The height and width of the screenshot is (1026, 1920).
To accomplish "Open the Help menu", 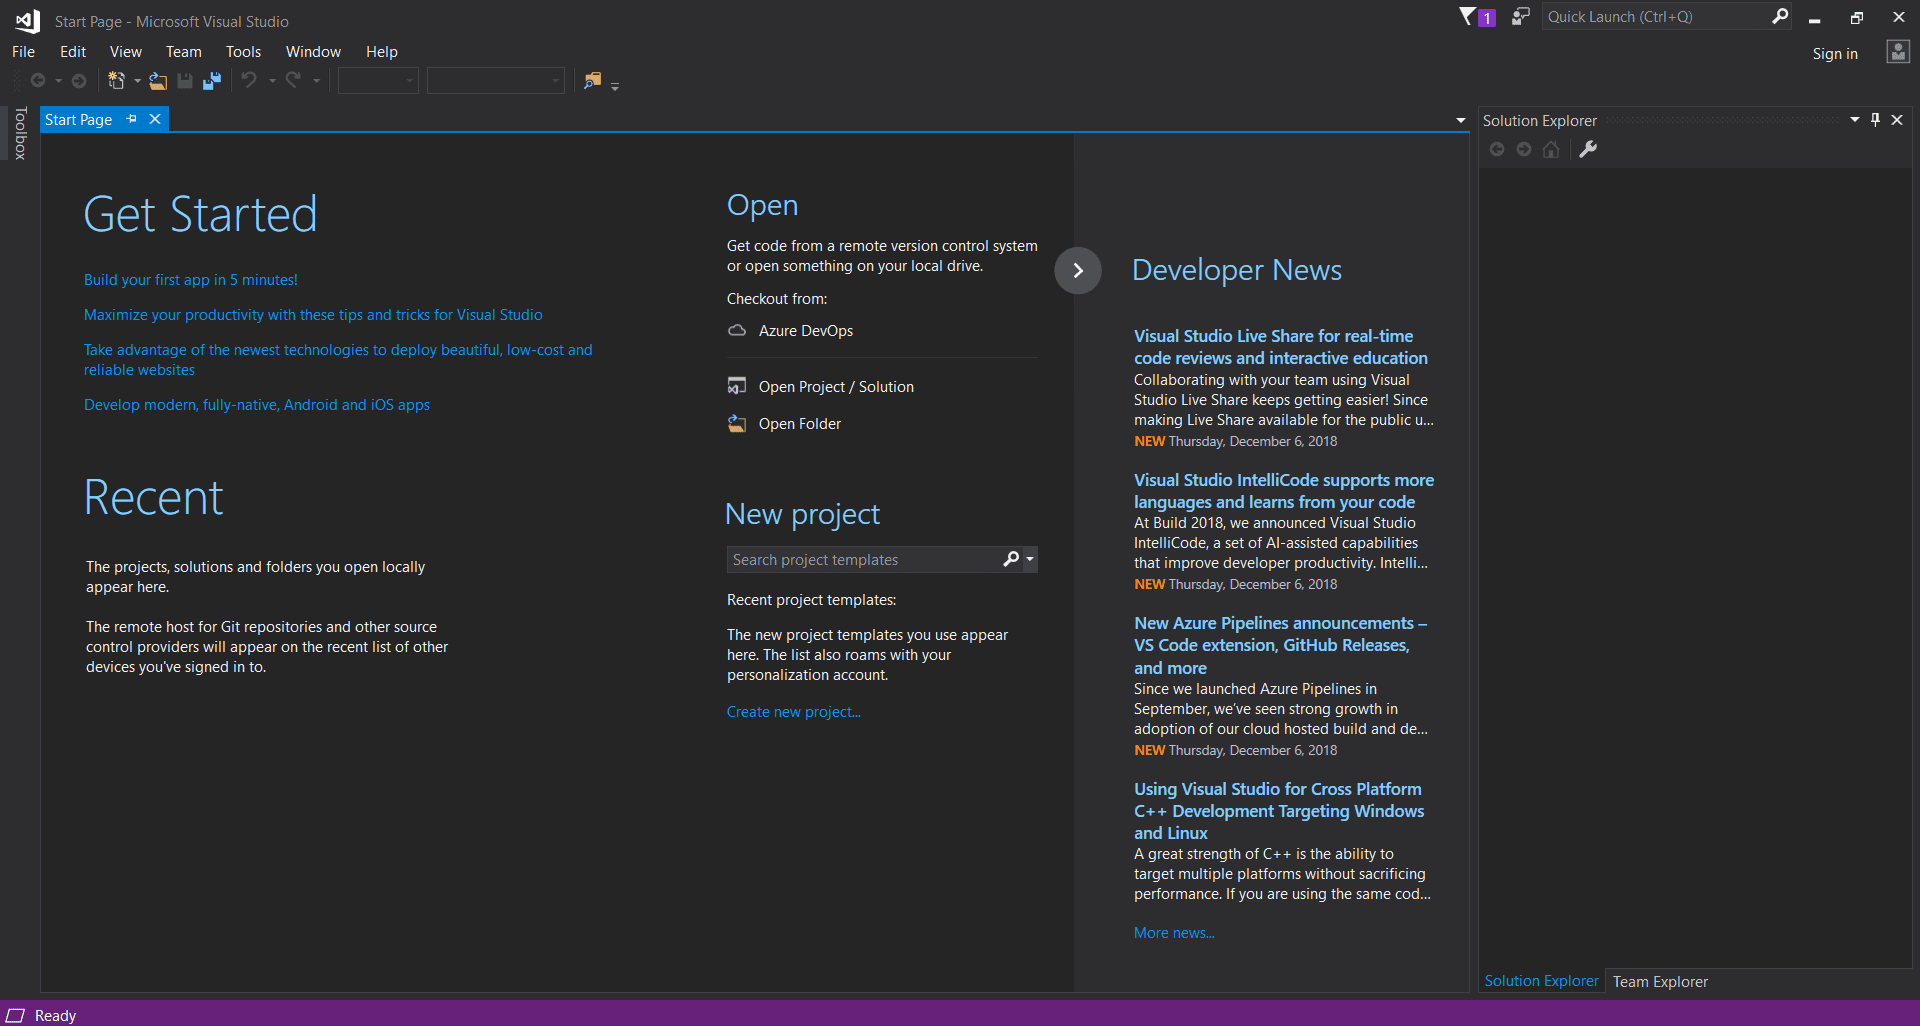I will point(382,52).
